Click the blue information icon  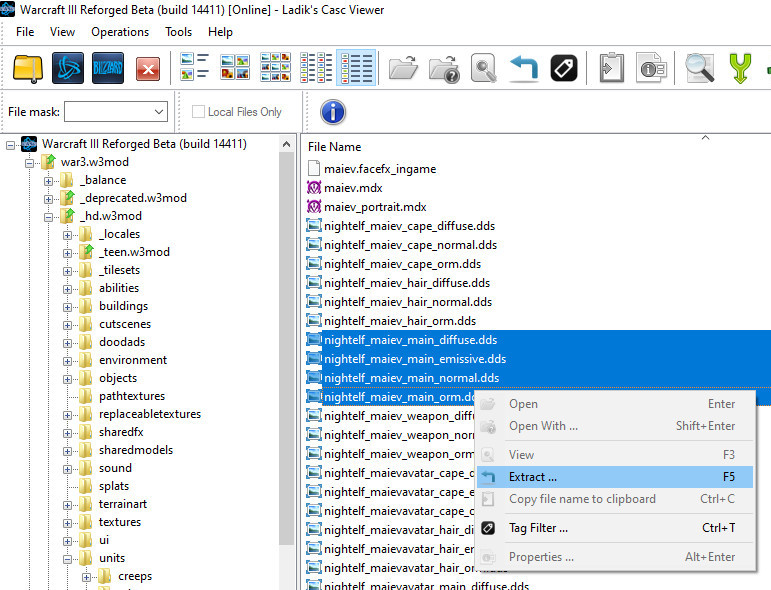pos(333,112)
